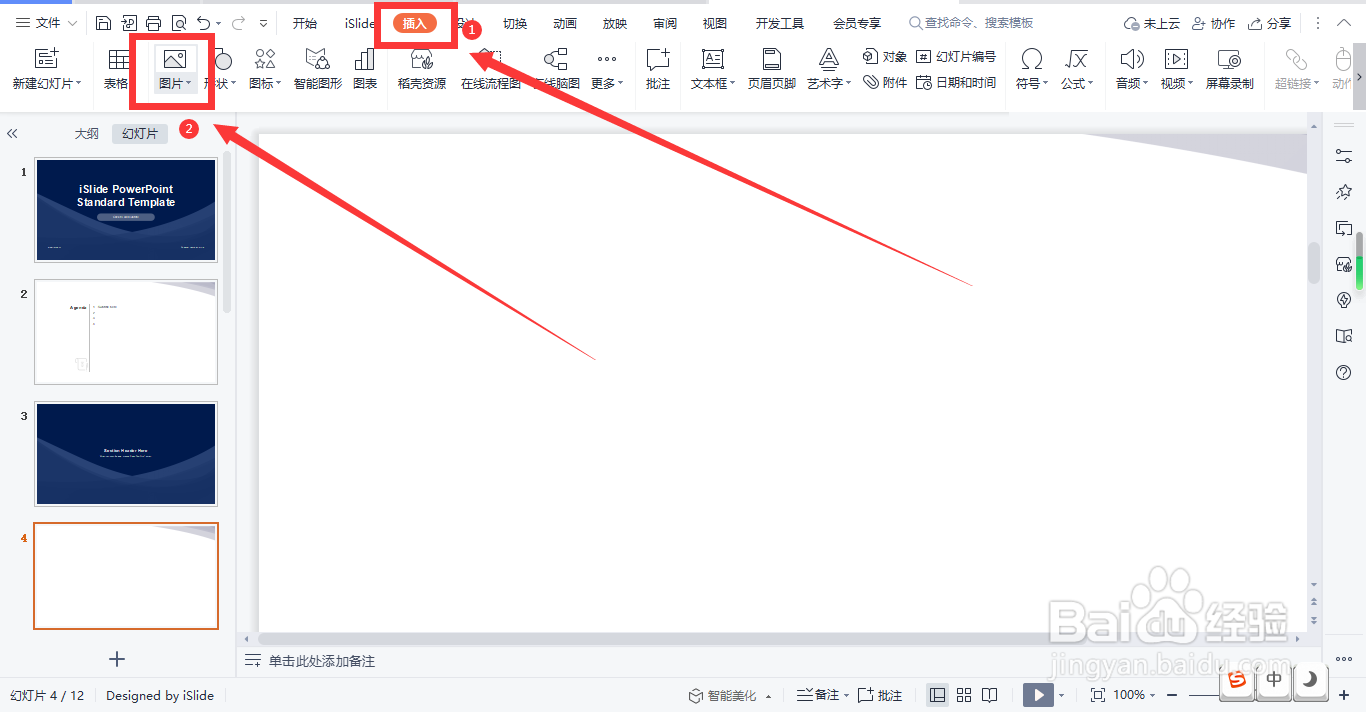Switch to slide sorter grid view
The height and width of the screenshot is (712, 1366).
pos(964,695)
